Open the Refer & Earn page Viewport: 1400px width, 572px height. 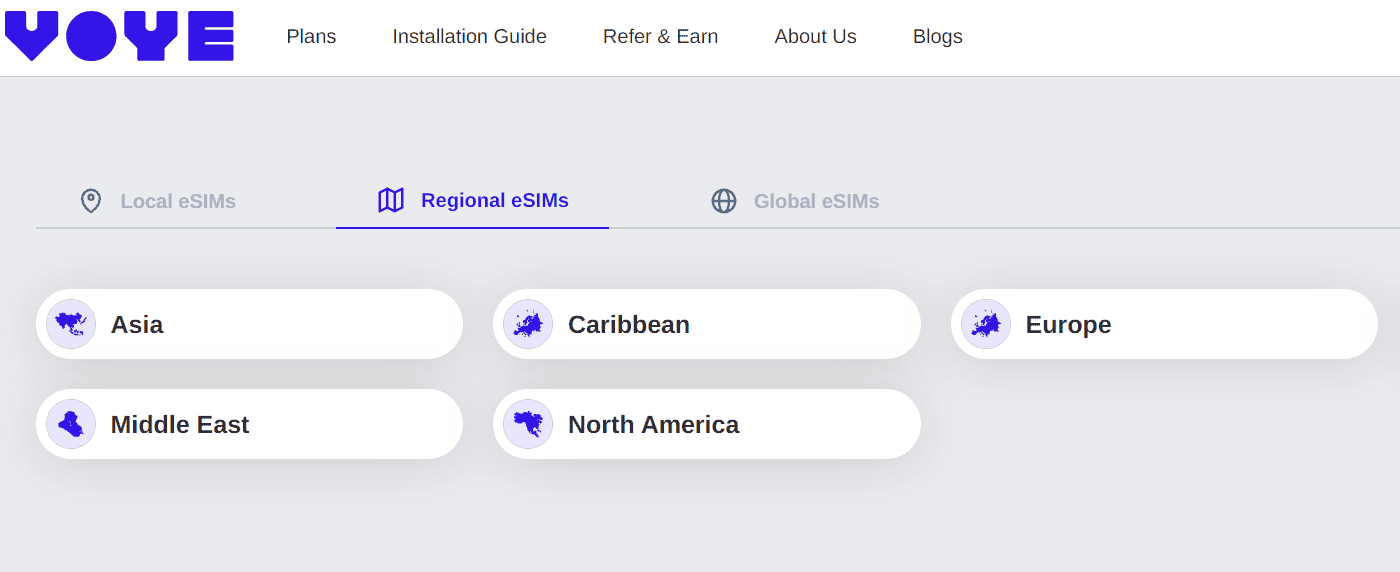(660, 37)
